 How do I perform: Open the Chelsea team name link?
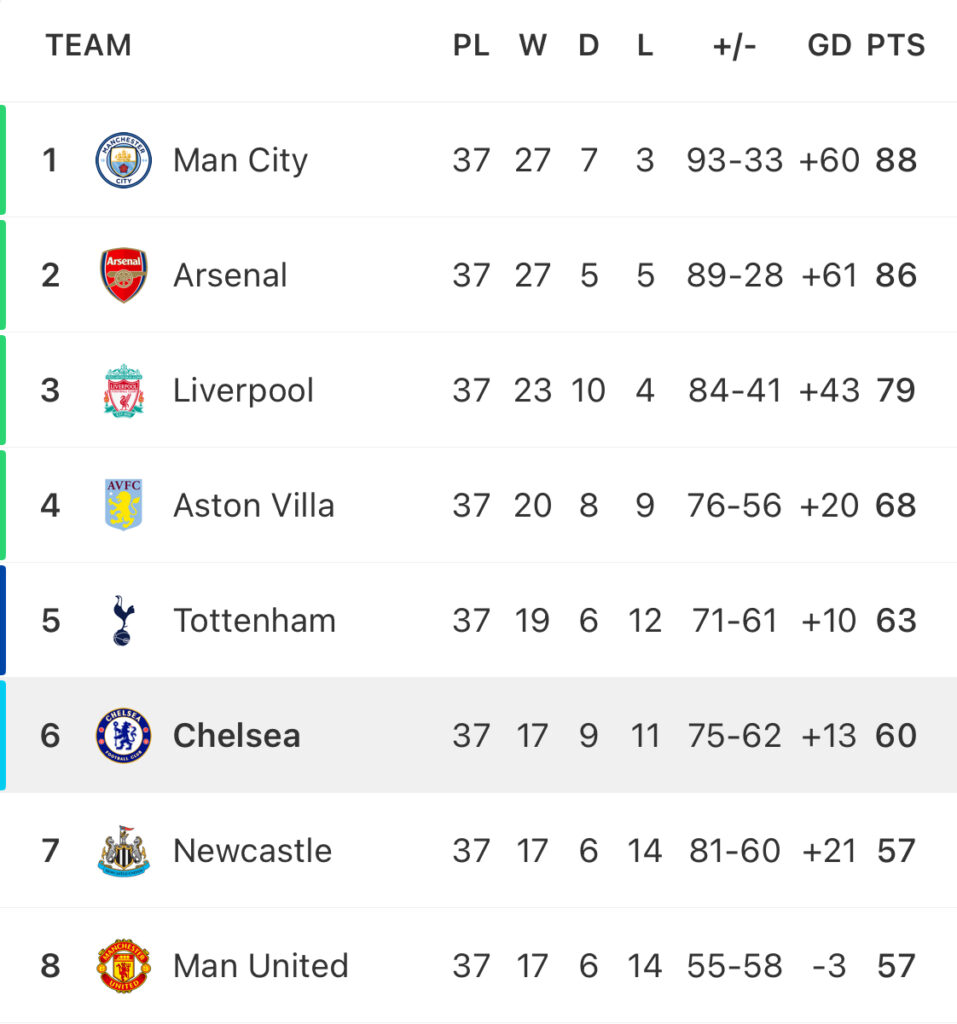click(236, 735)
